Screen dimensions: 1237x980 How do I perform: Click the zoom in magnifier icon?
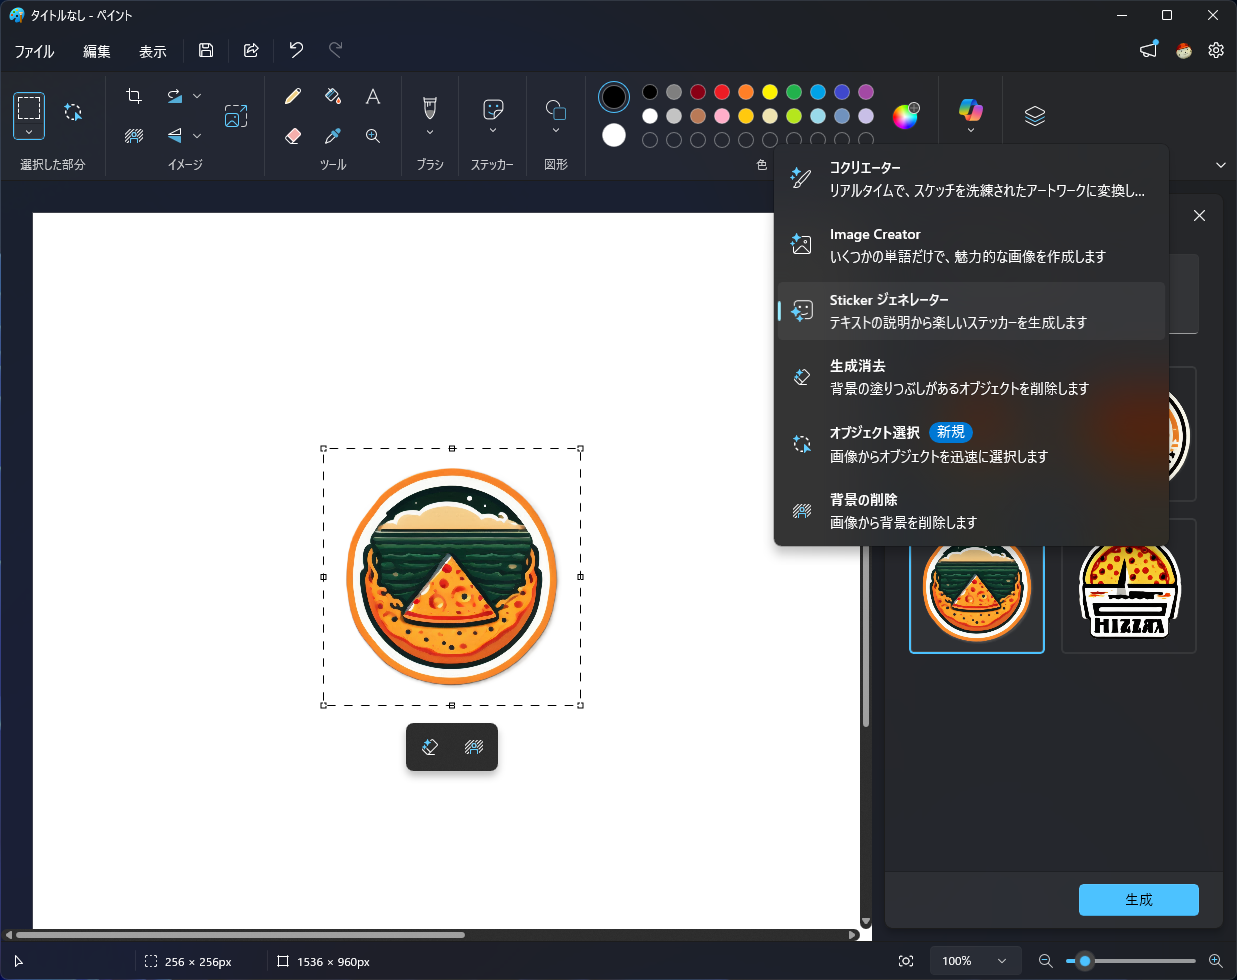(1216, 961)
